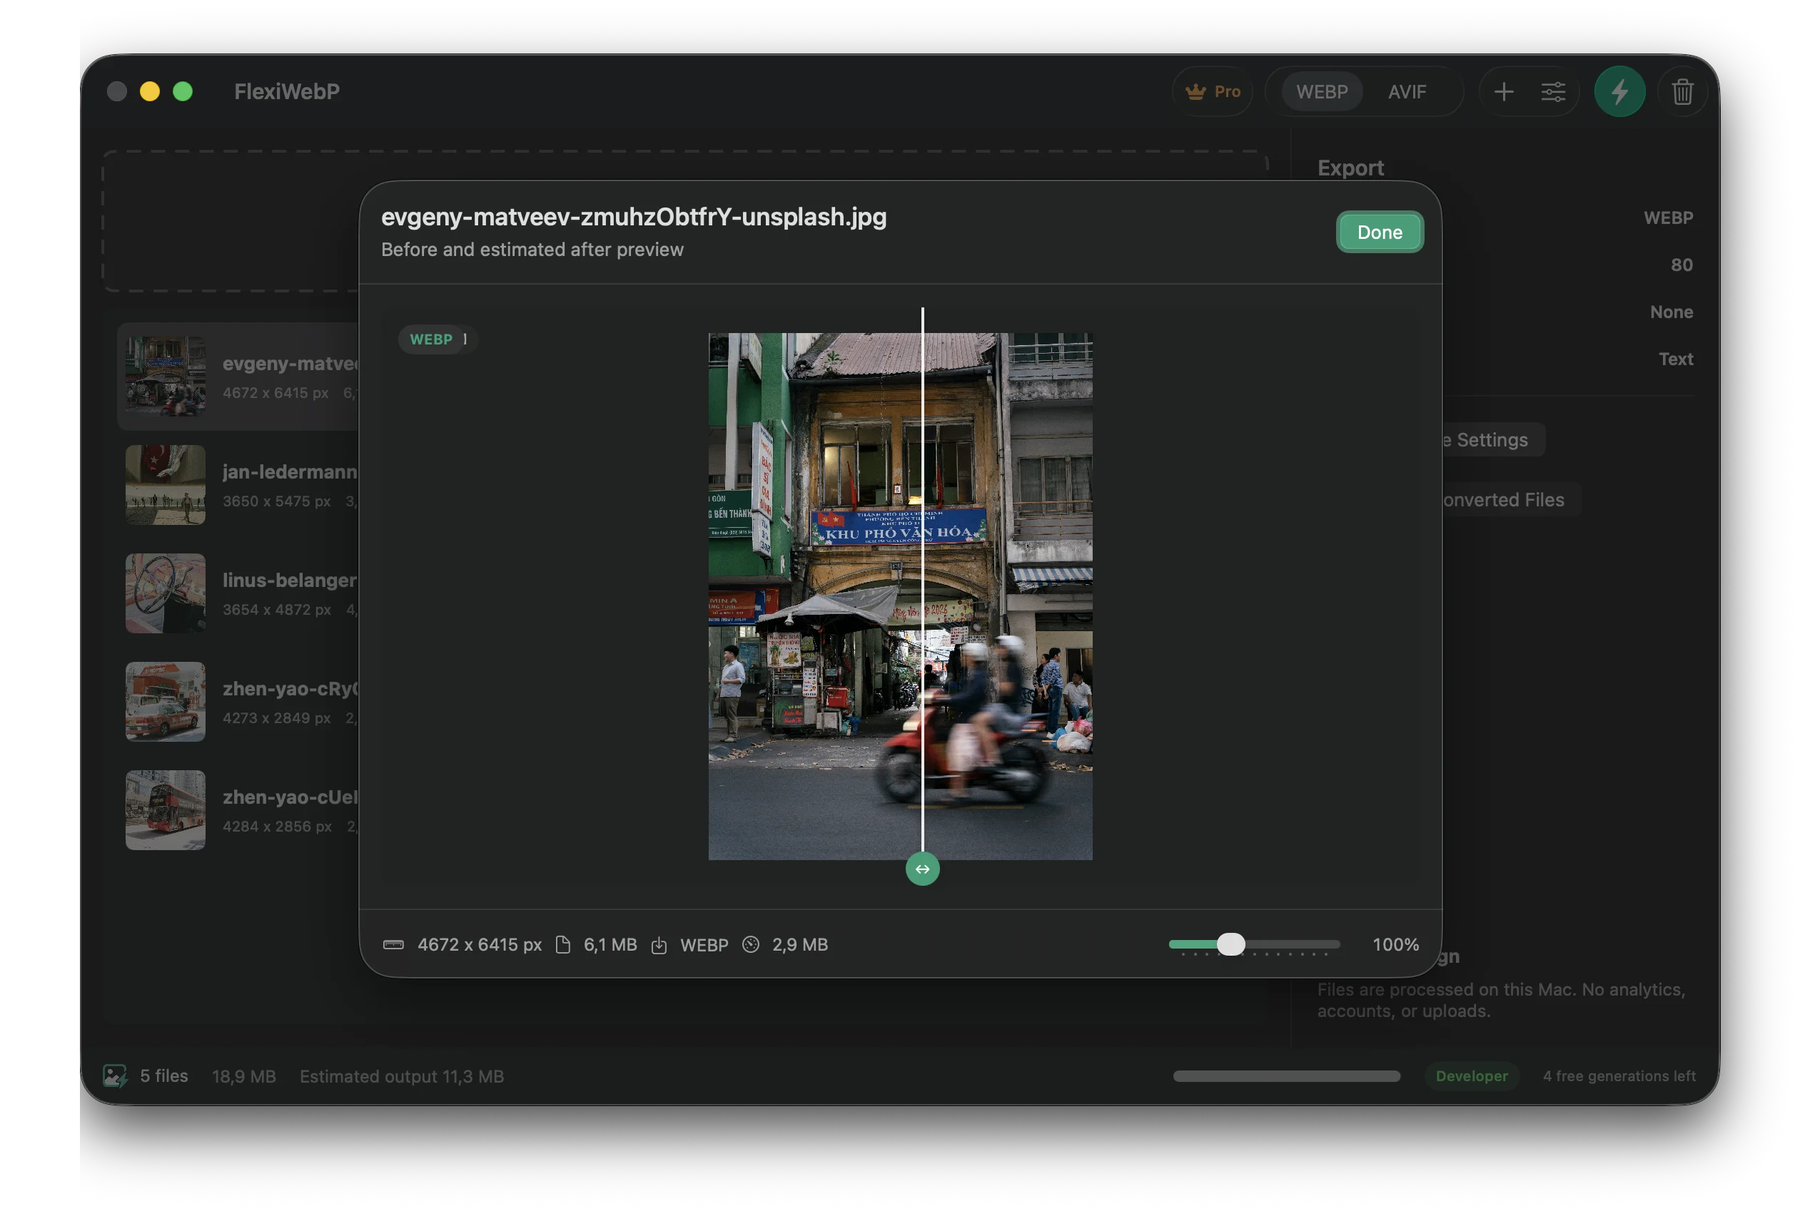Open the None export option value
Screen dimensions: 1800x1211
pos(1671,312)
